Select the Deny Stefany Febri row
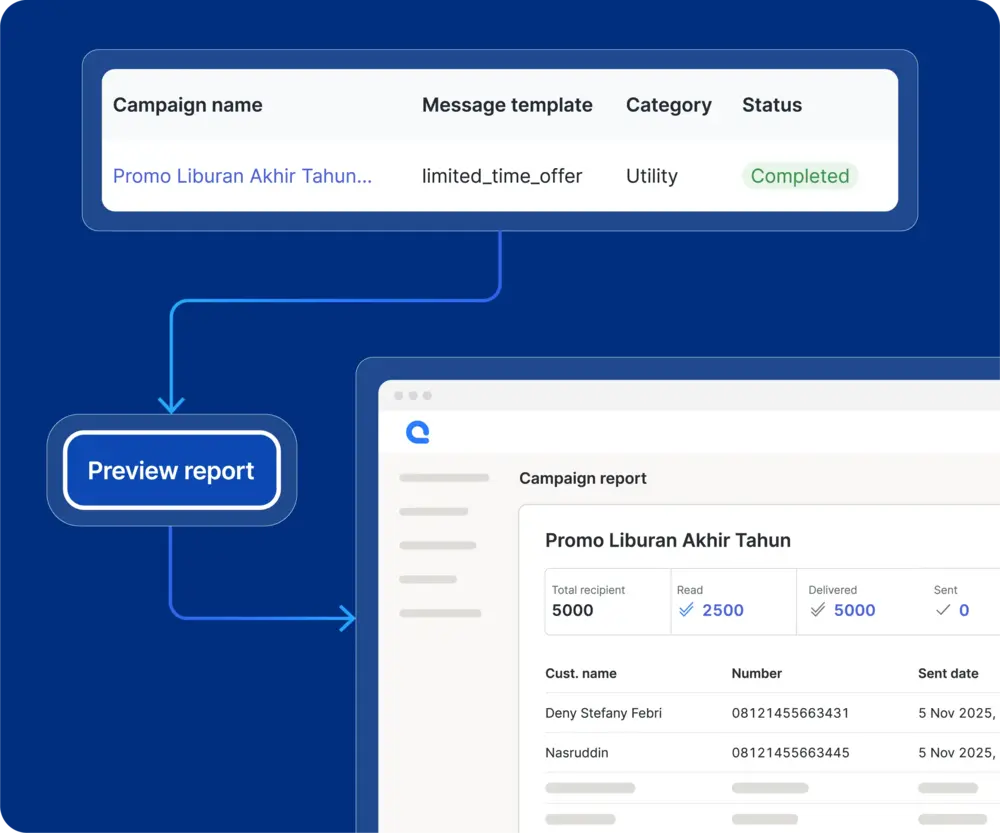Image resolution: width=1000 pixels, height=833 pixels. (603, 713)
